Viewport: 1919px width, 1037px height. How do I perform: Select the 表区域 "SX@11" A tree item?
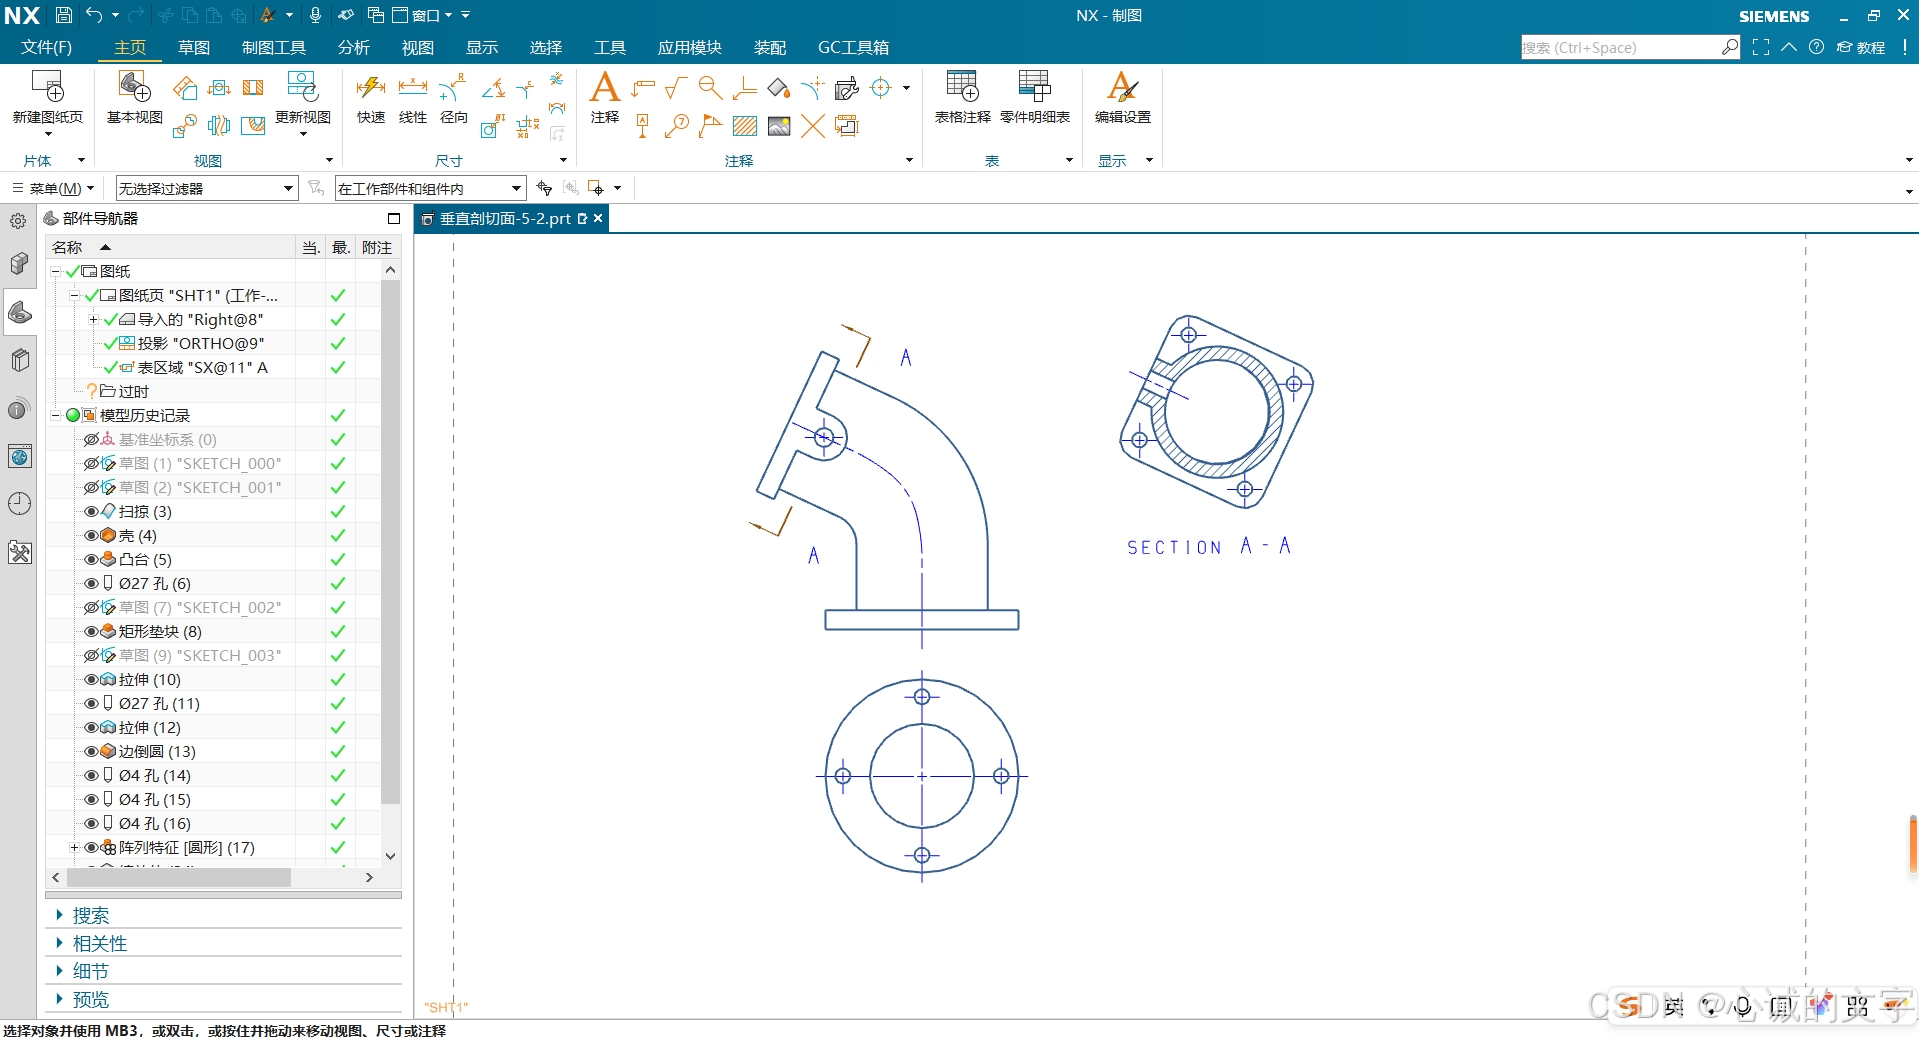202,367
